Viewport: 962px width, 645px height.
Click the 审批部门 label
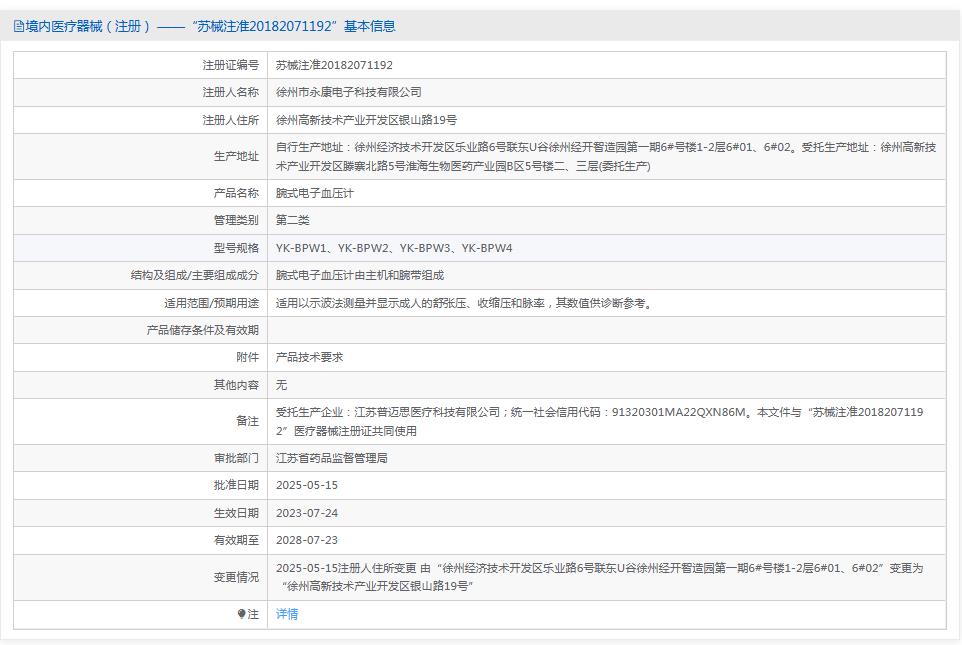236,458
